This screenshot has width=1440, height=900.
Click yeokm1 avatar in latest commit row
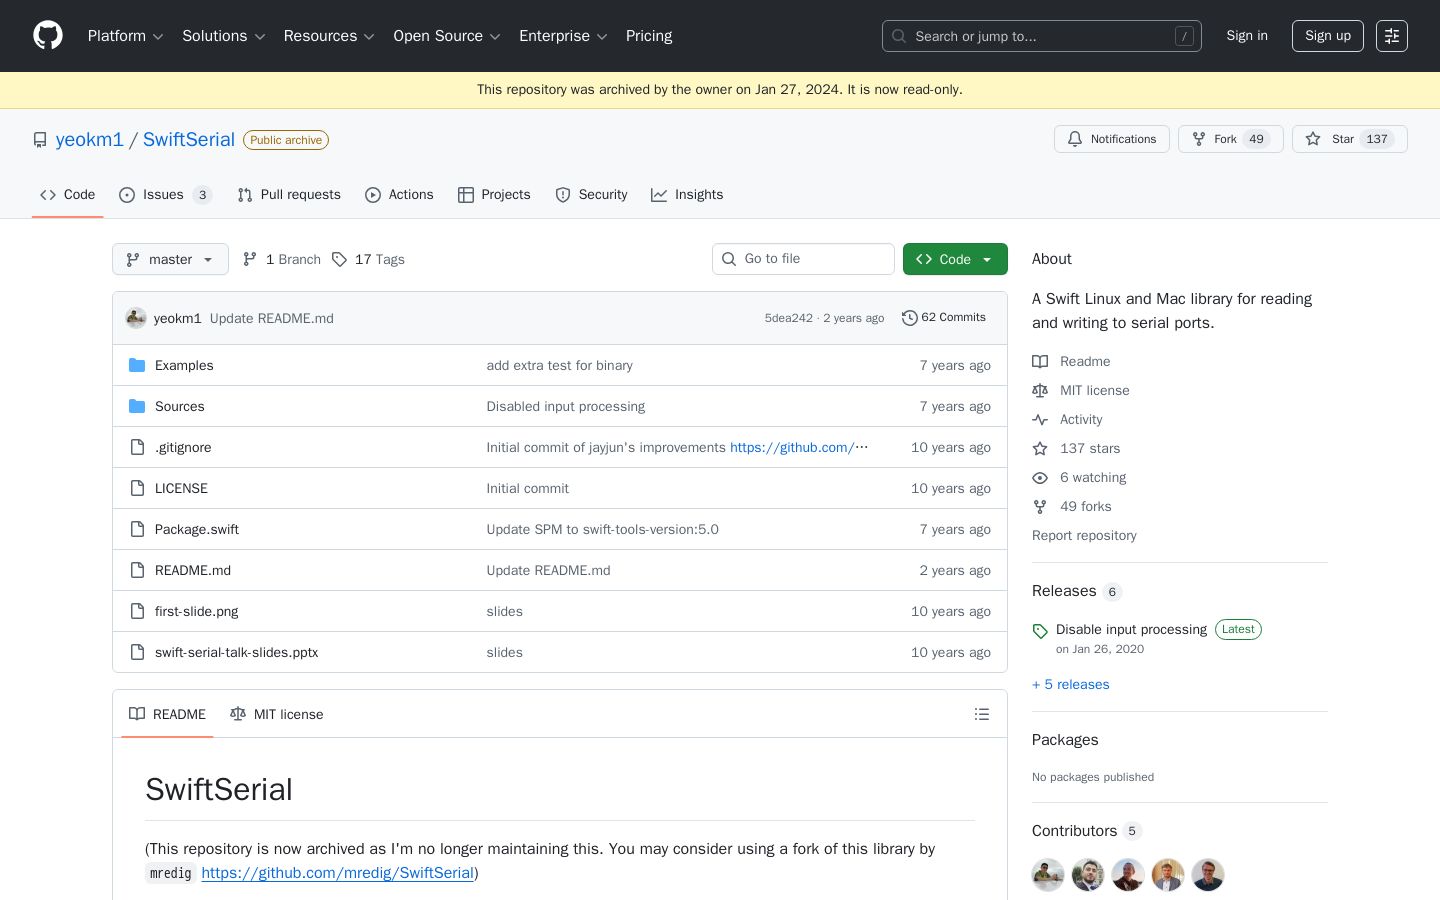(x=136, y=318)
